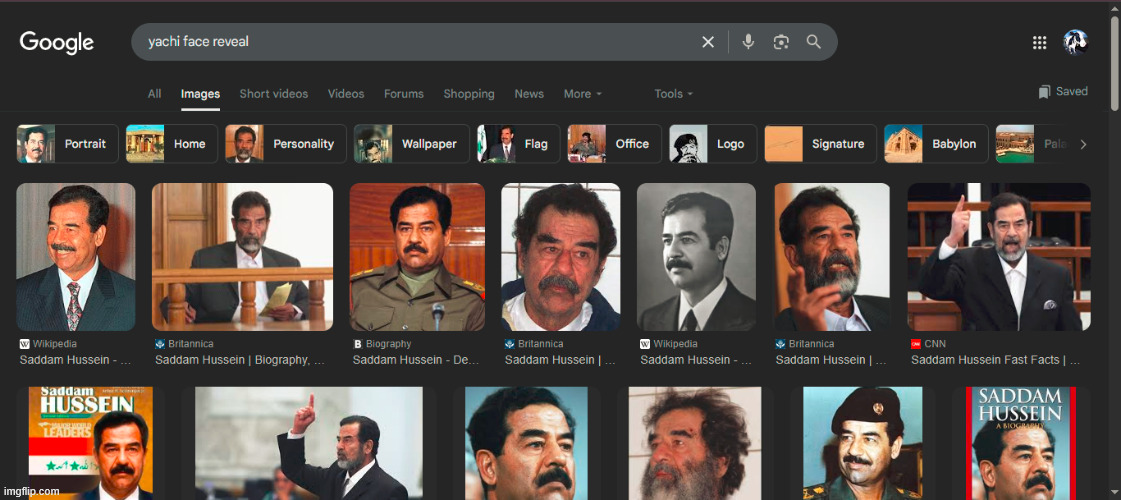Choose the Signature filter chip
The image size is (1121, 500).
(821, 144)
